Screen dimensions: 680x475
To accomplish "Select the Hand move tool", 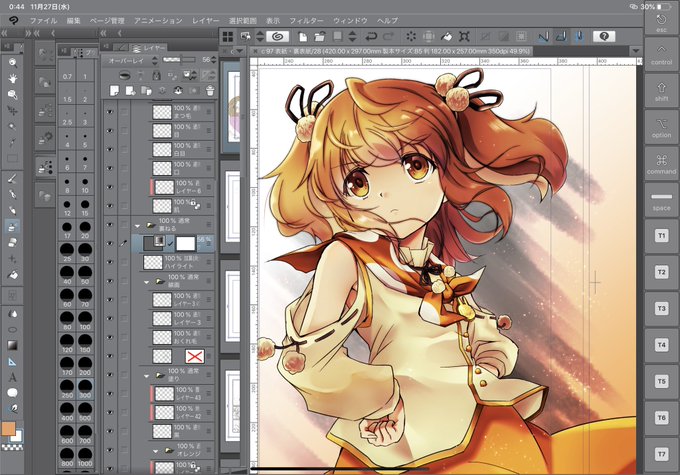I will pyautogui.click(x=13, y=79).
